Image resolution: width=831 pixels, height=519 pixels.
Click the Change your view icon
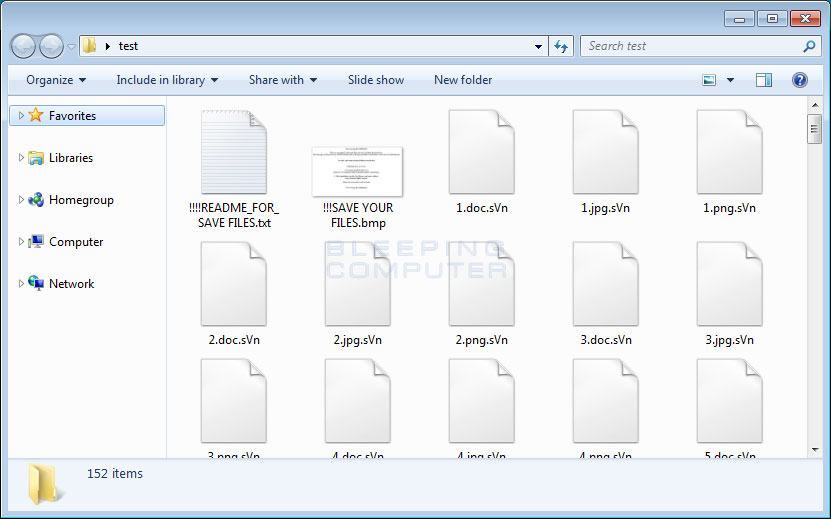tap(709, 80)
